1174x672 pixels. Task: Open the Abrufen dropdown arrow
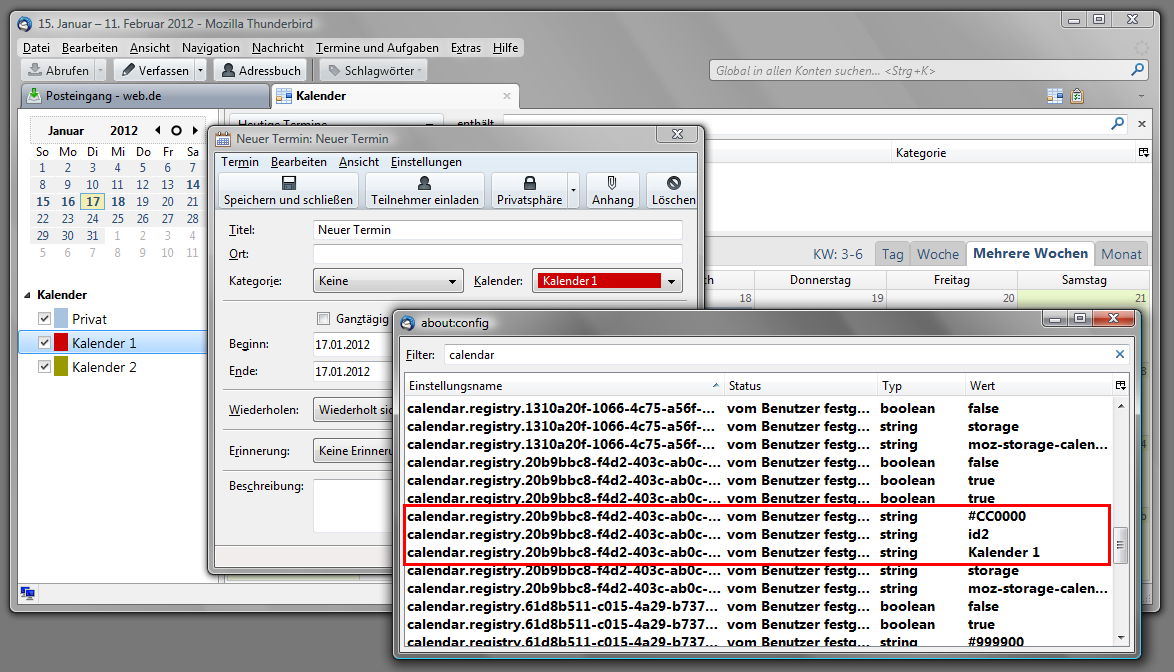pos(100,70)
